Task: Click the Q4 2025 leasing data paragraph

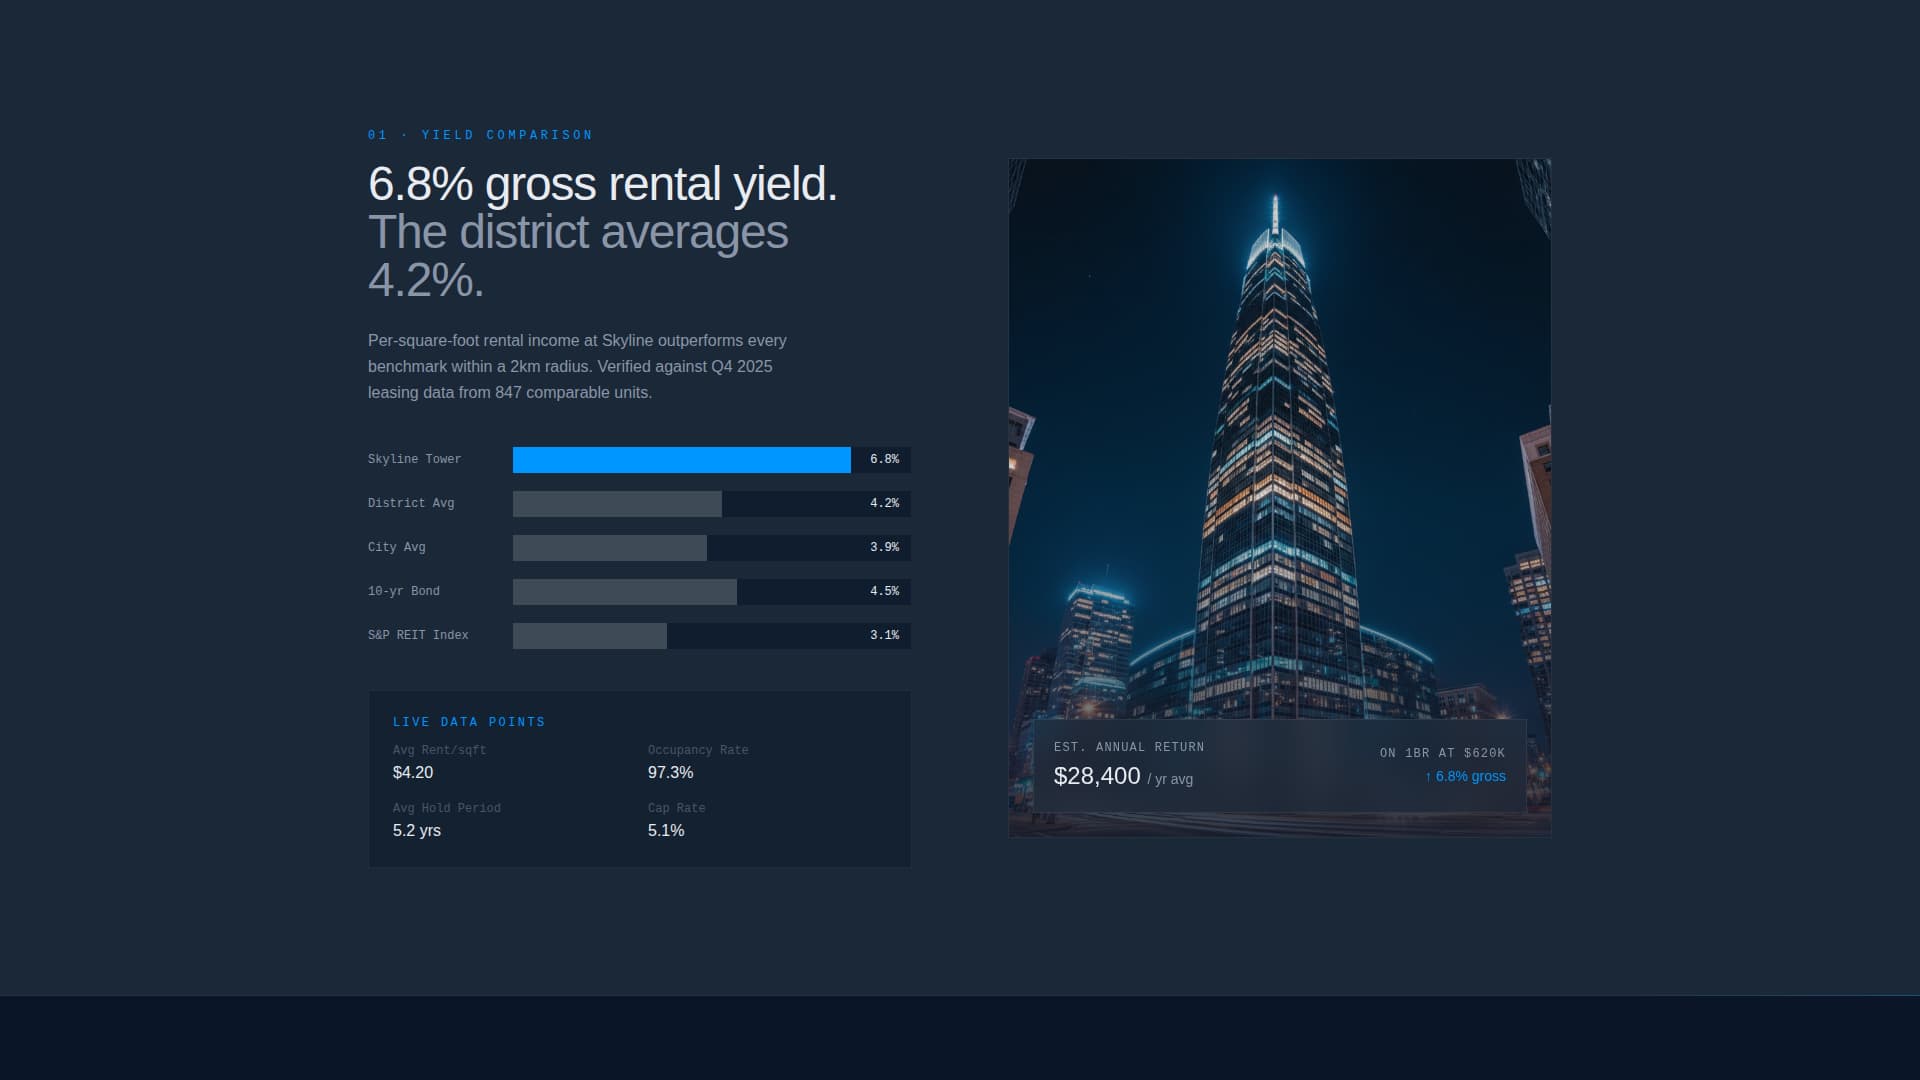Action: click(x=576, y=367)
